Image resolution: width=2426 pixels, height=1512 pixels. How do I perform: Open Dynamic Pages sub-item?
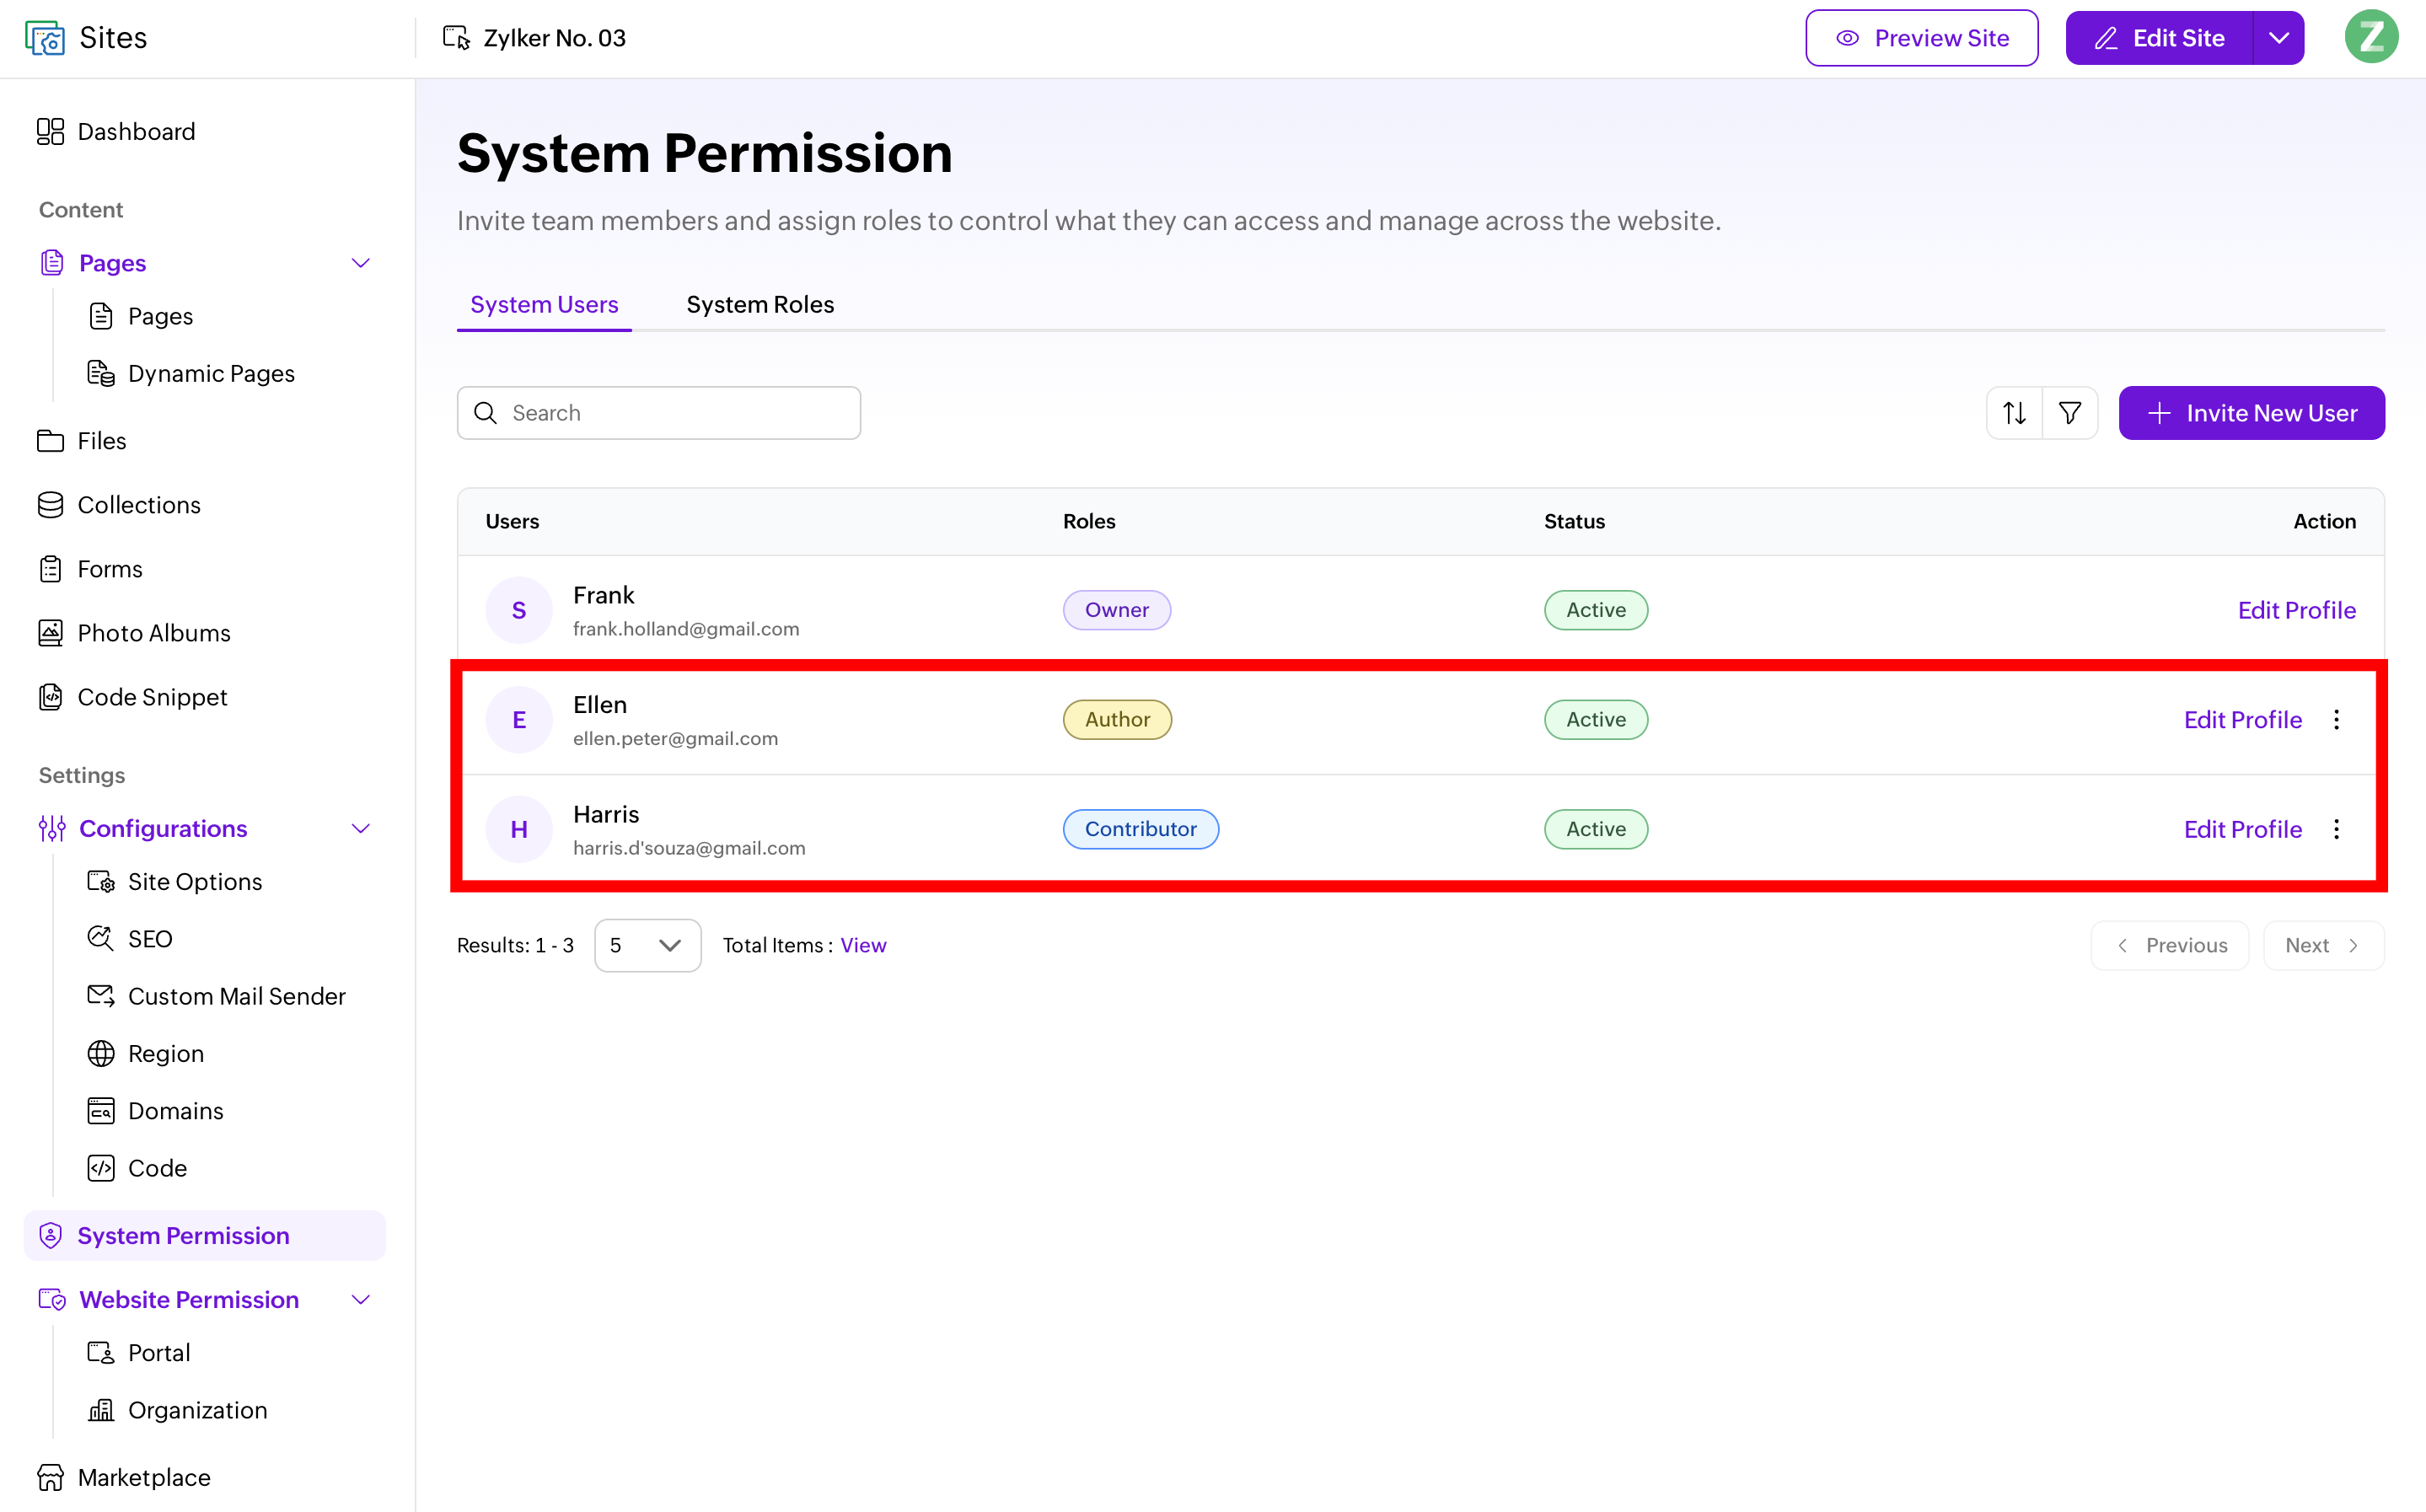point(192,373)
